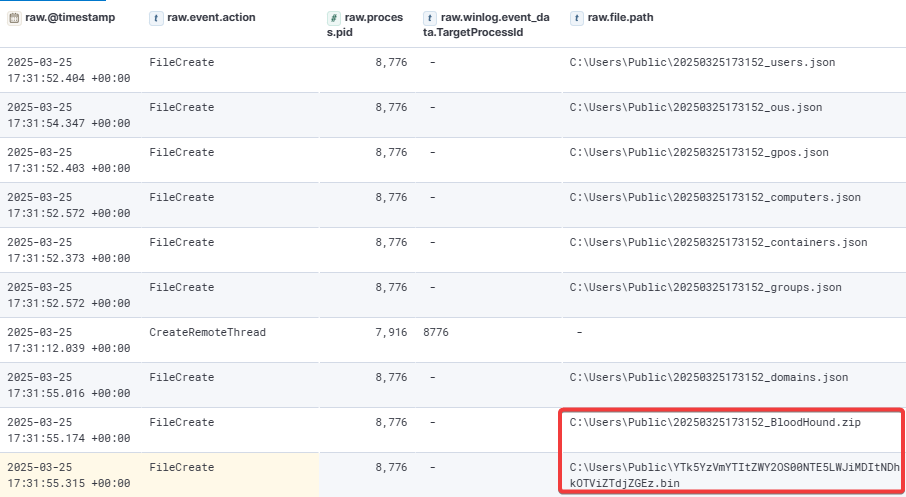Select the raw.process.pid column header
906x497 pixels.
[365, 25]
